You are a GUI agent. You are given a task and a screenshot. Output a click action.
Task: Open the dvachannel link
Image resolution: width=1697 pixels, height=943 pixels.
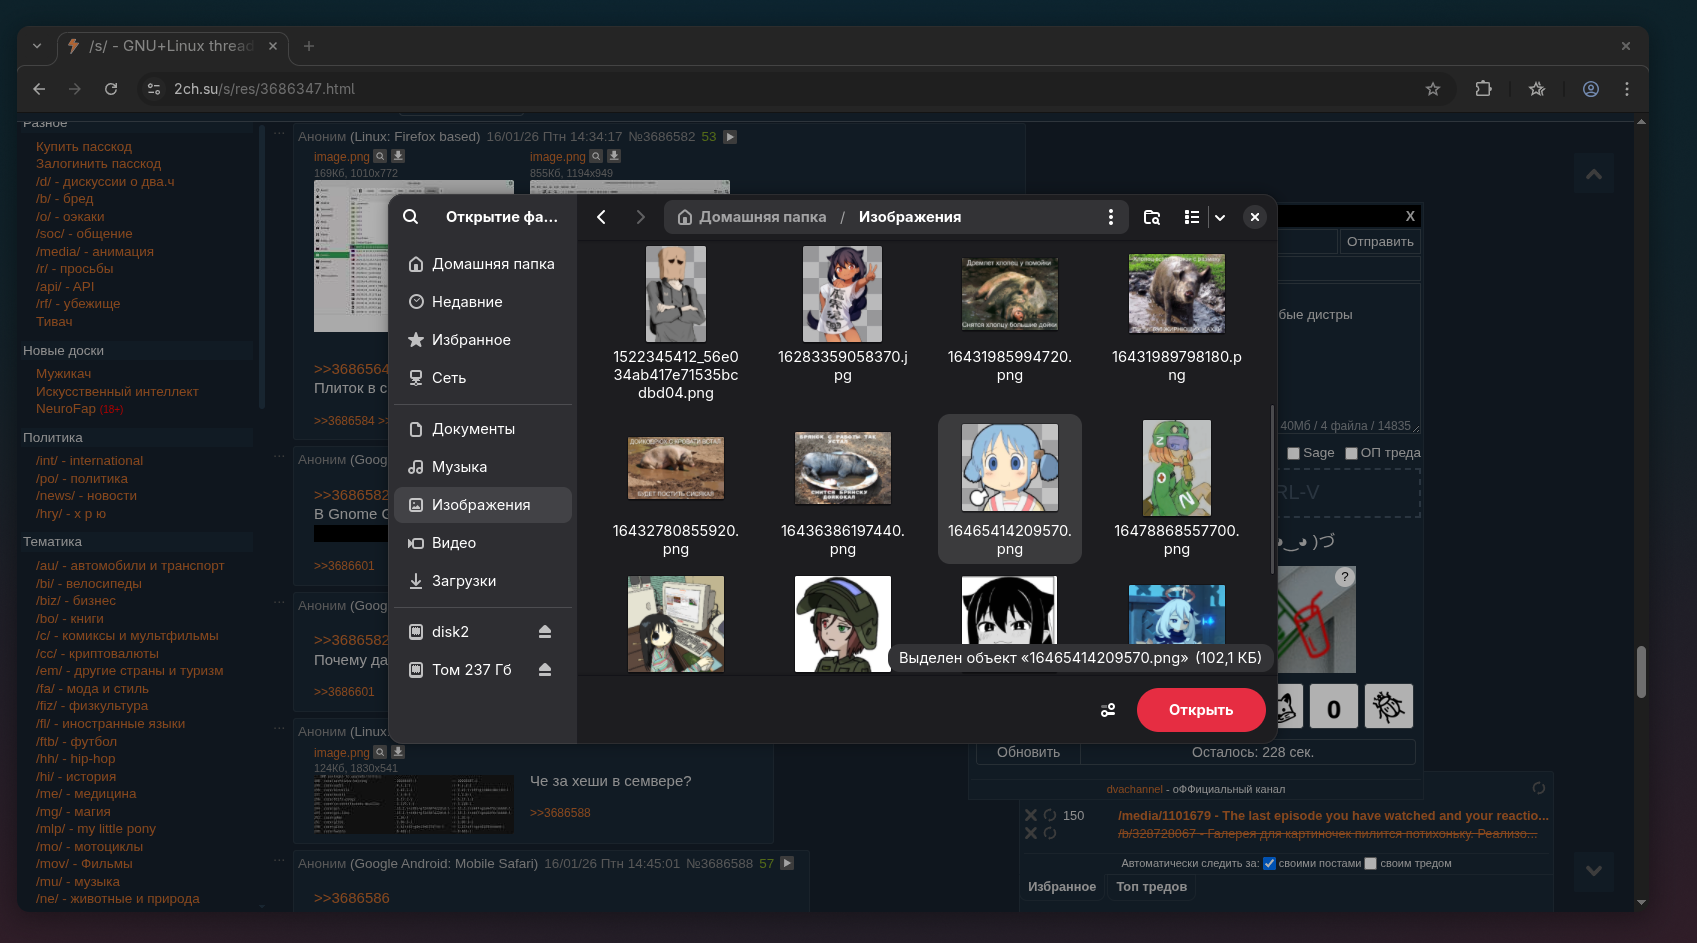tap(1134, 789)
